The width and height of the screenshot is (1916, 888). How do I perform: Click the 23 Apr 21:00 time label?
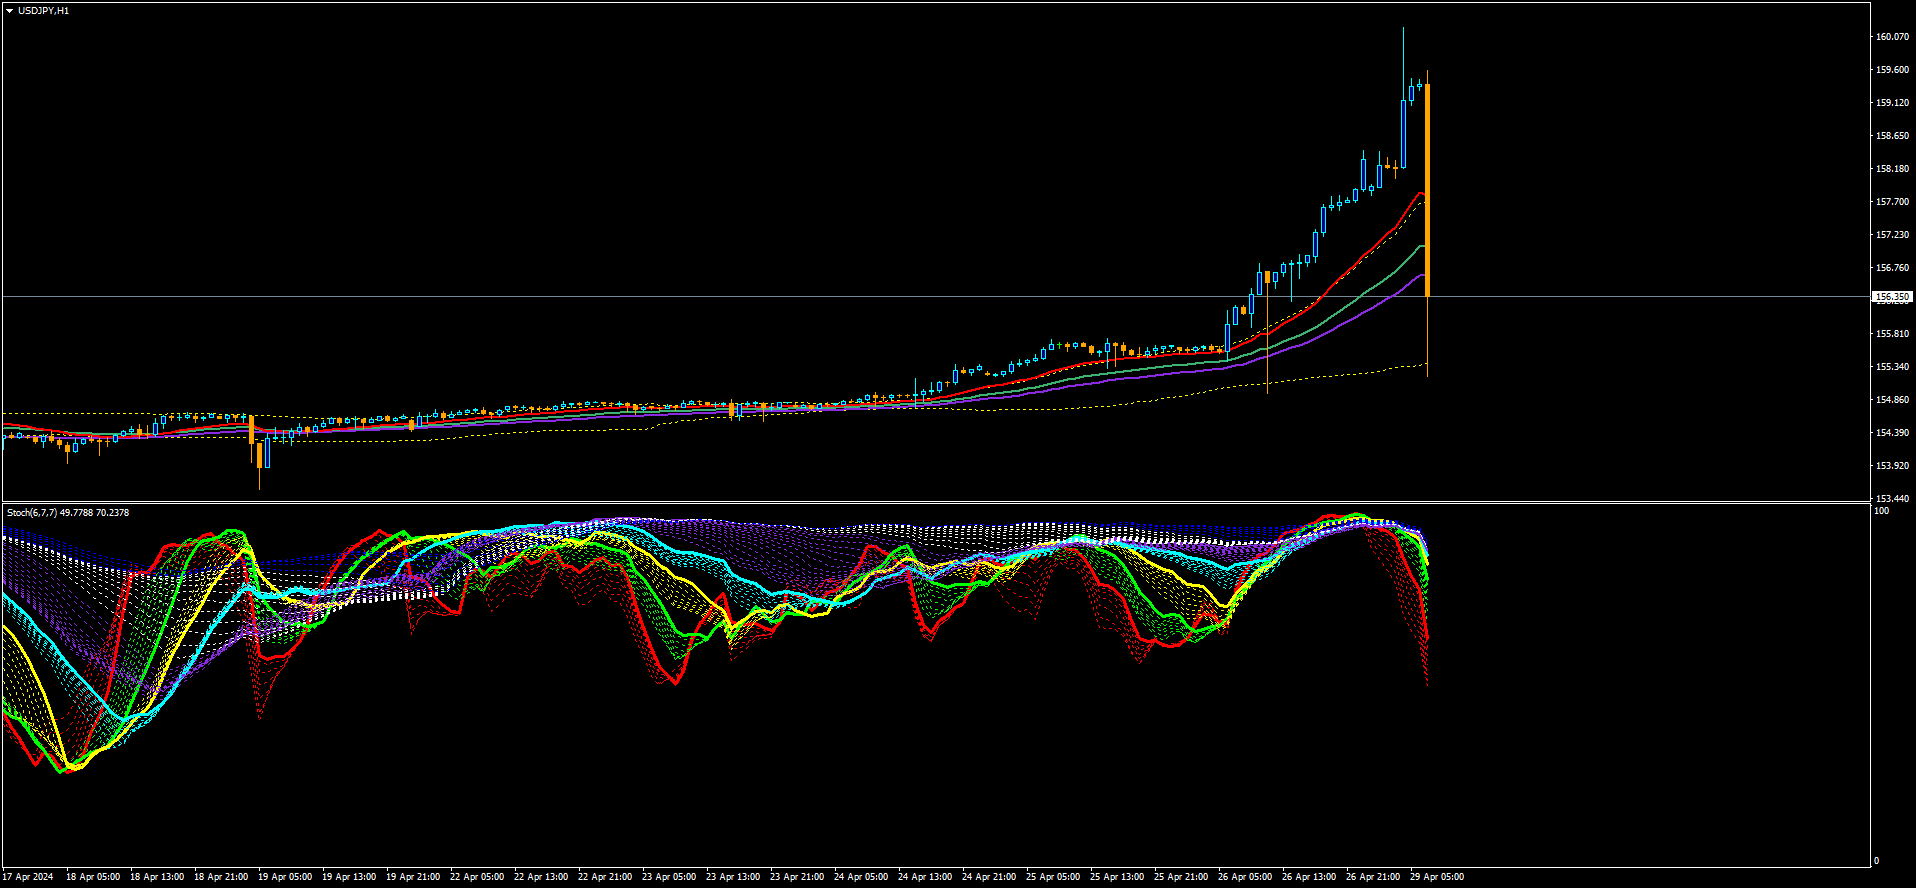tap(797, 877)
